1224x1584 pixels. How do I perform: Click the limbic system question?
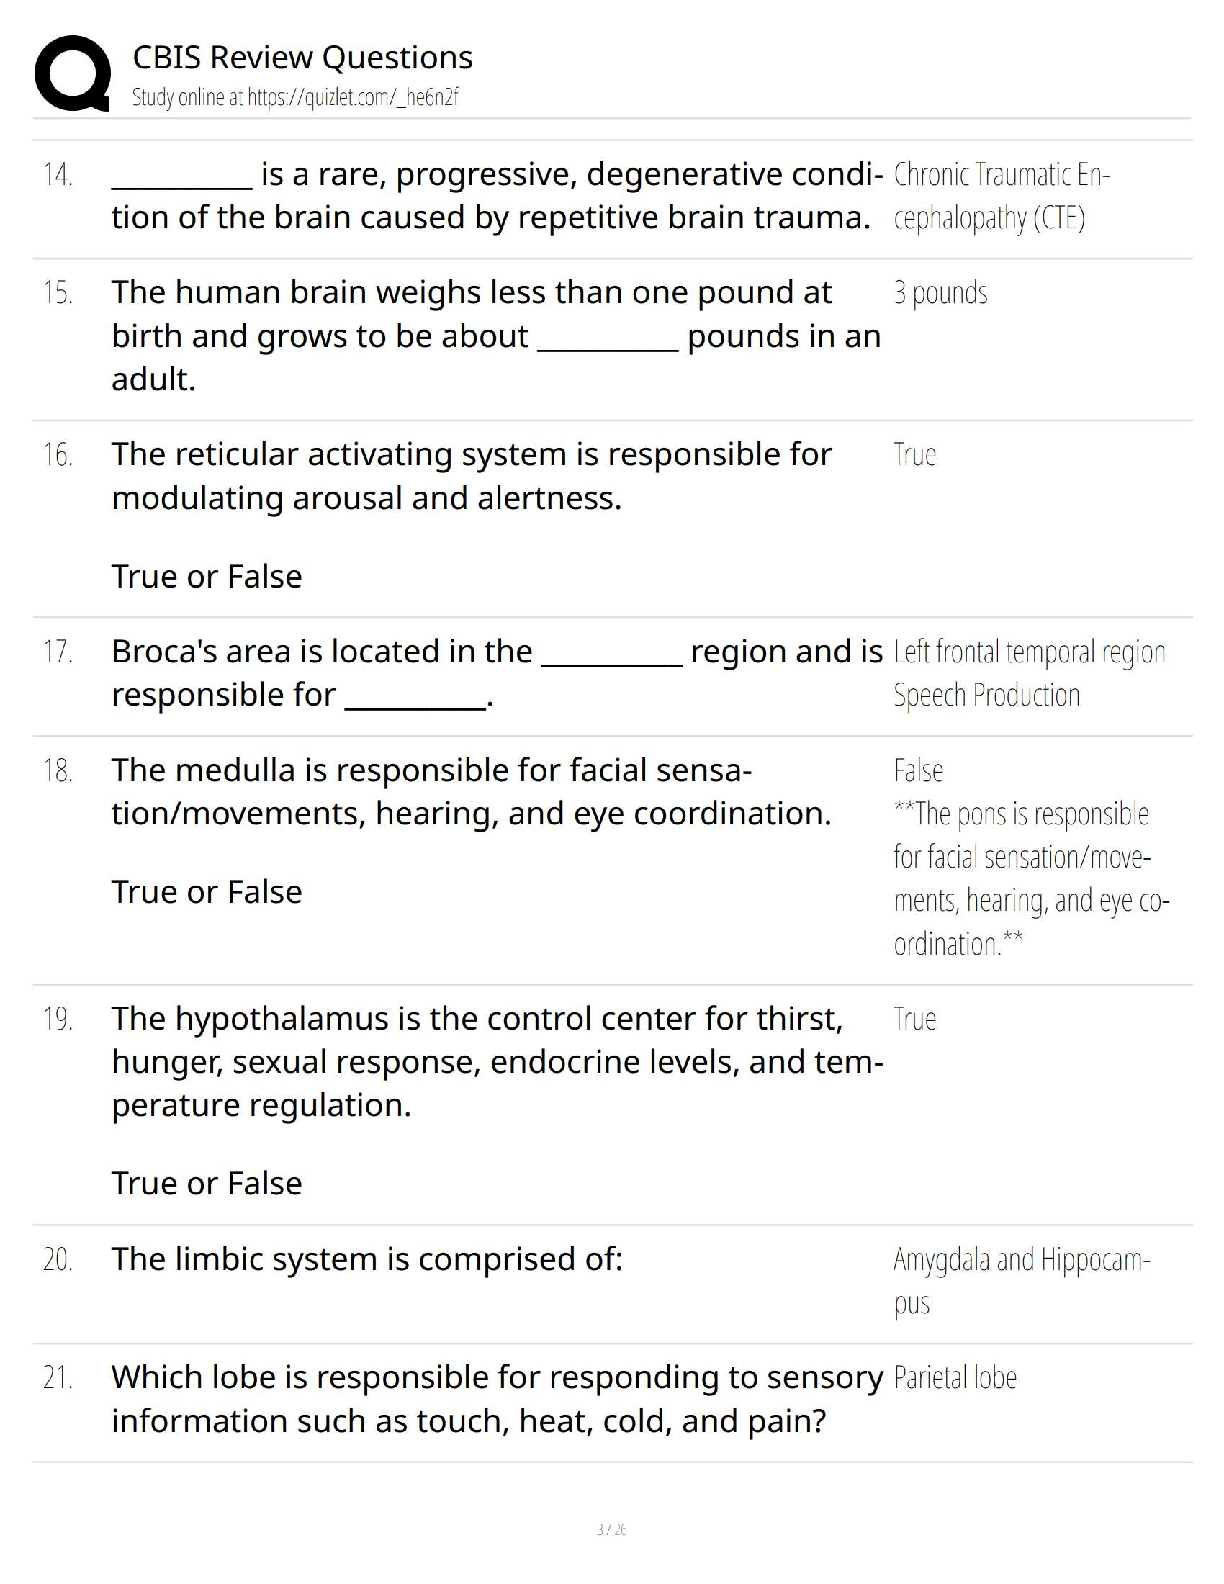point(367,1259)
